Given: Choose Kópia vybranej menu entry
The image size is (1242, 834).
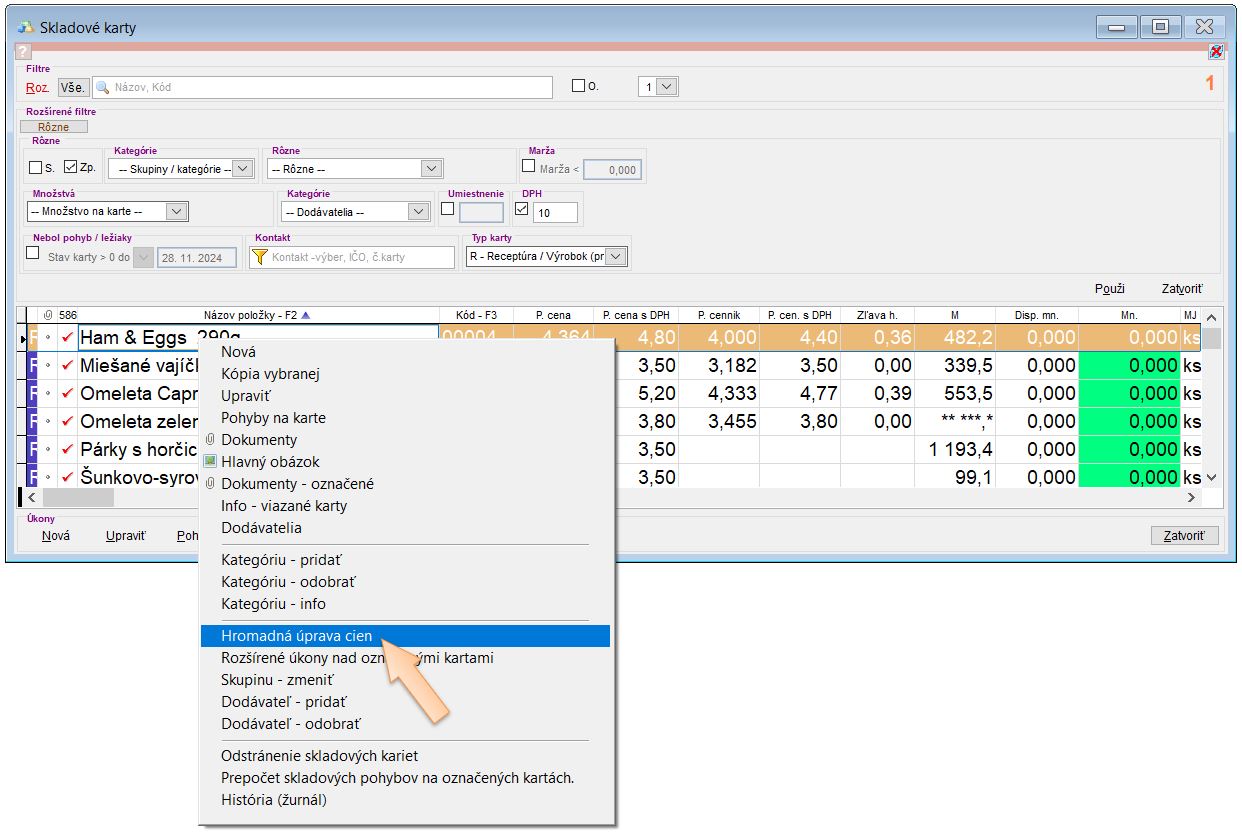Looking at the screenshot, I should (x=270, y=374).
